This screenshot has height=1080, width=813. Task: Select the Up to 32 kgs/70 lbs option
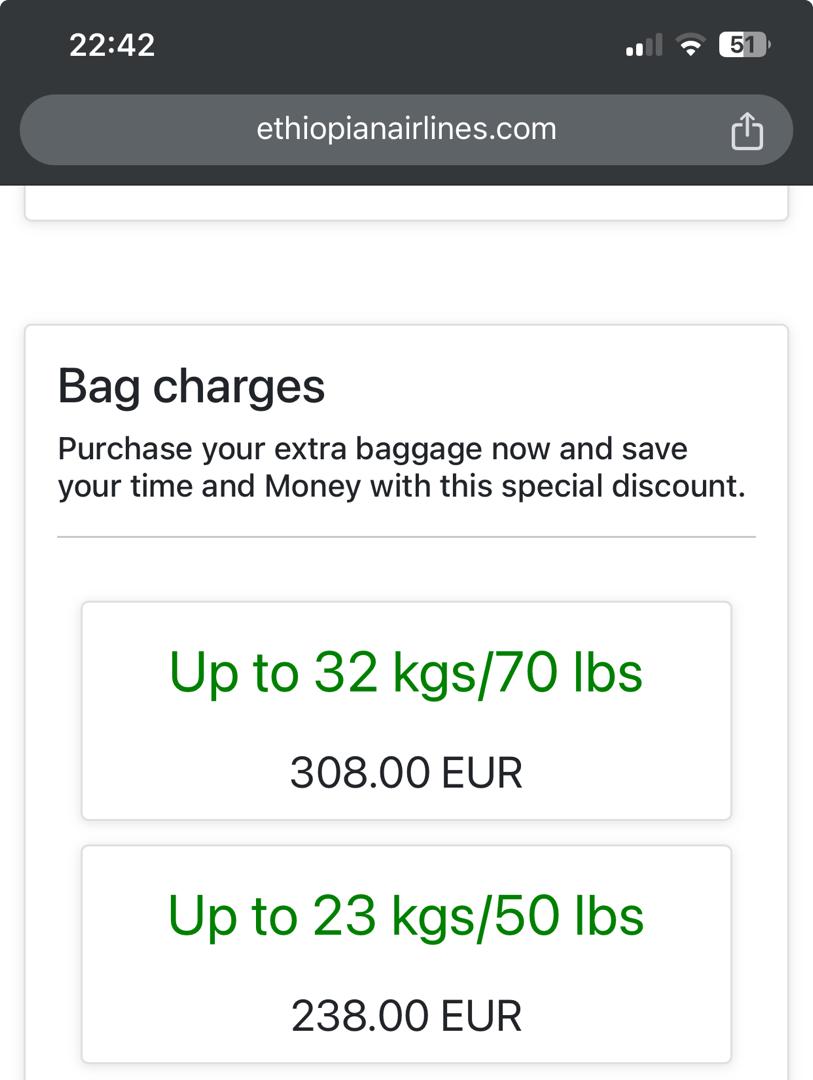(x=406, y=711)
